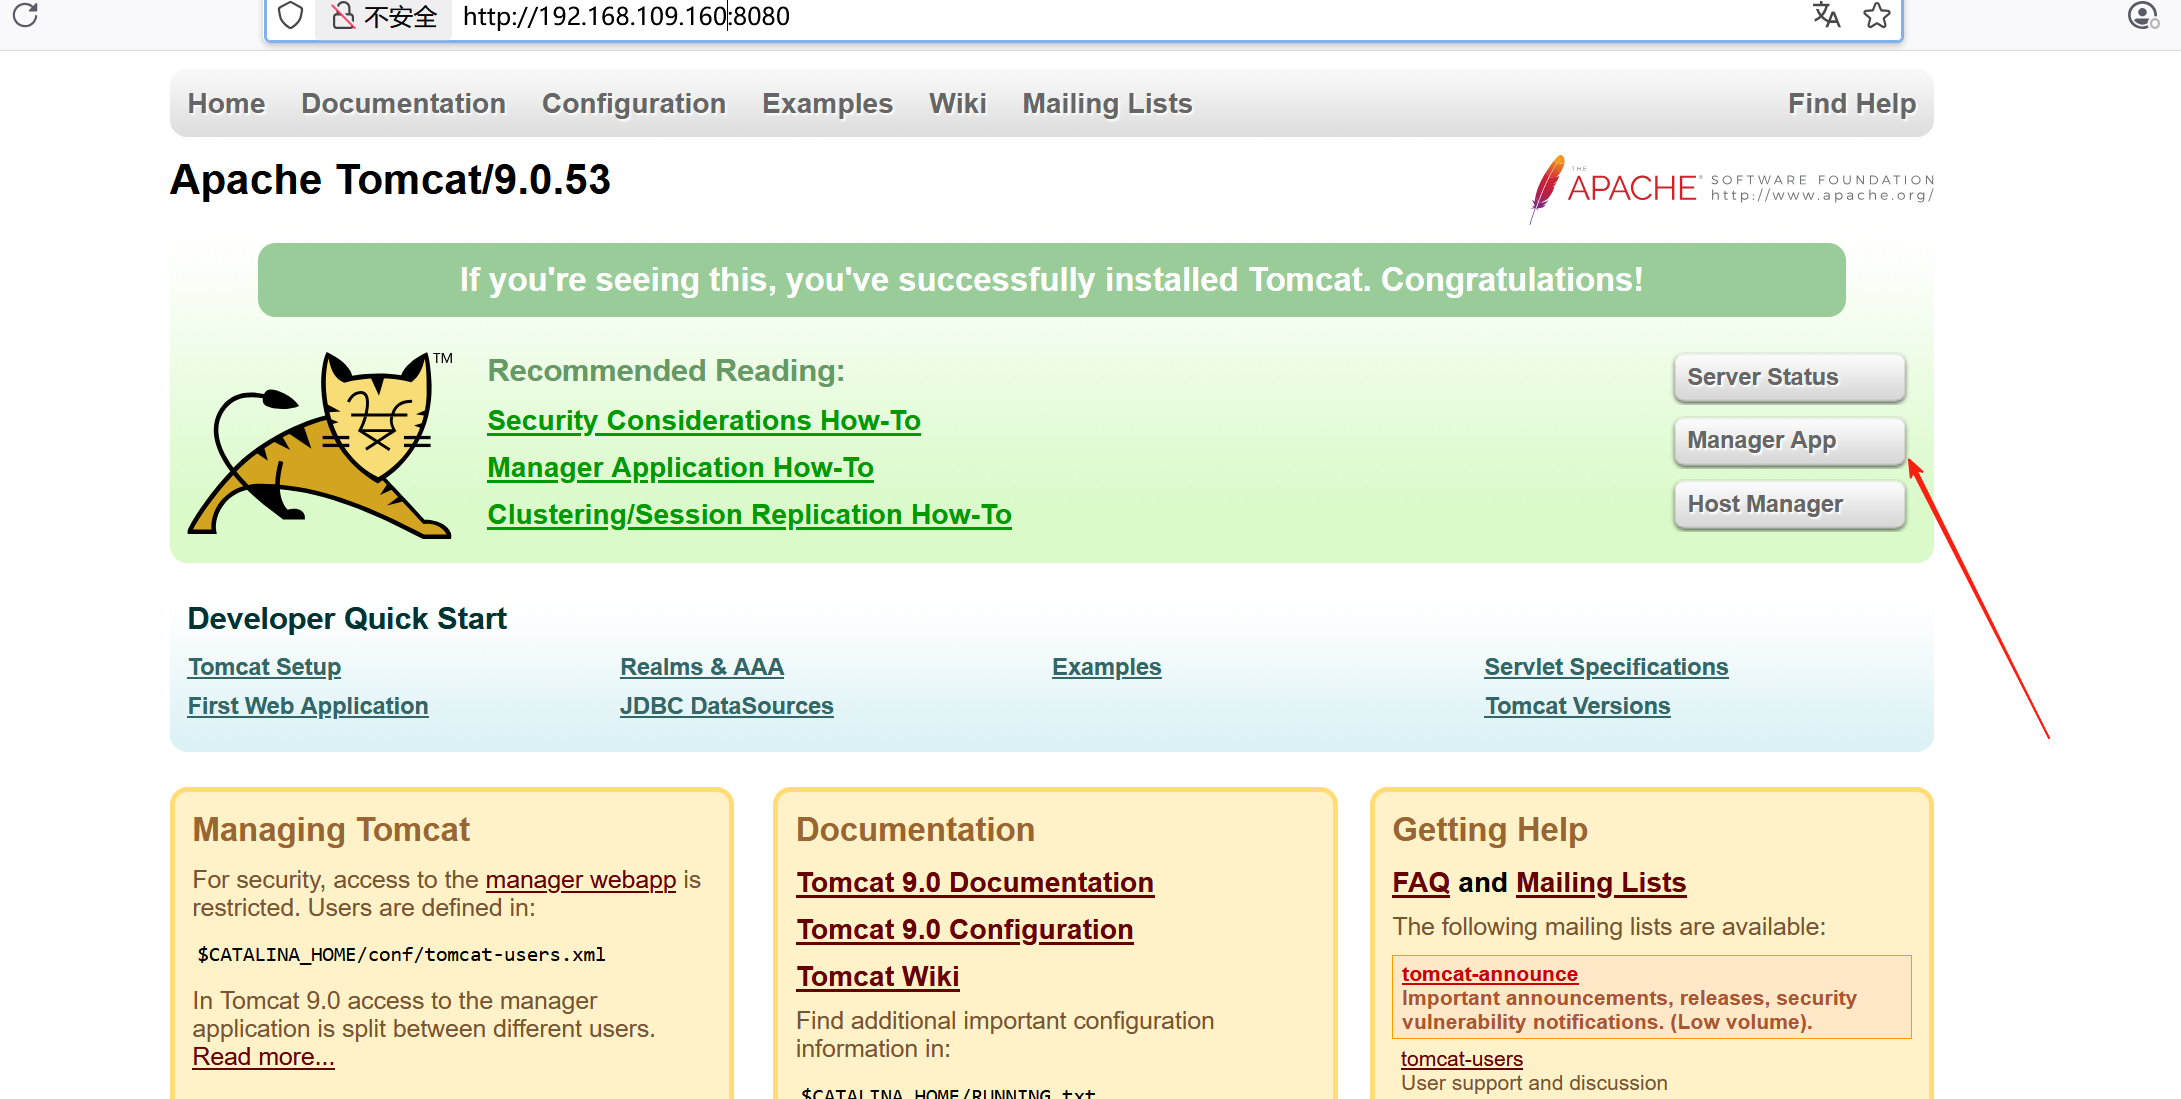The image size is (2181, 1099).
Task: Click the Getting Help heading
Action: [x=1490, y=830]
